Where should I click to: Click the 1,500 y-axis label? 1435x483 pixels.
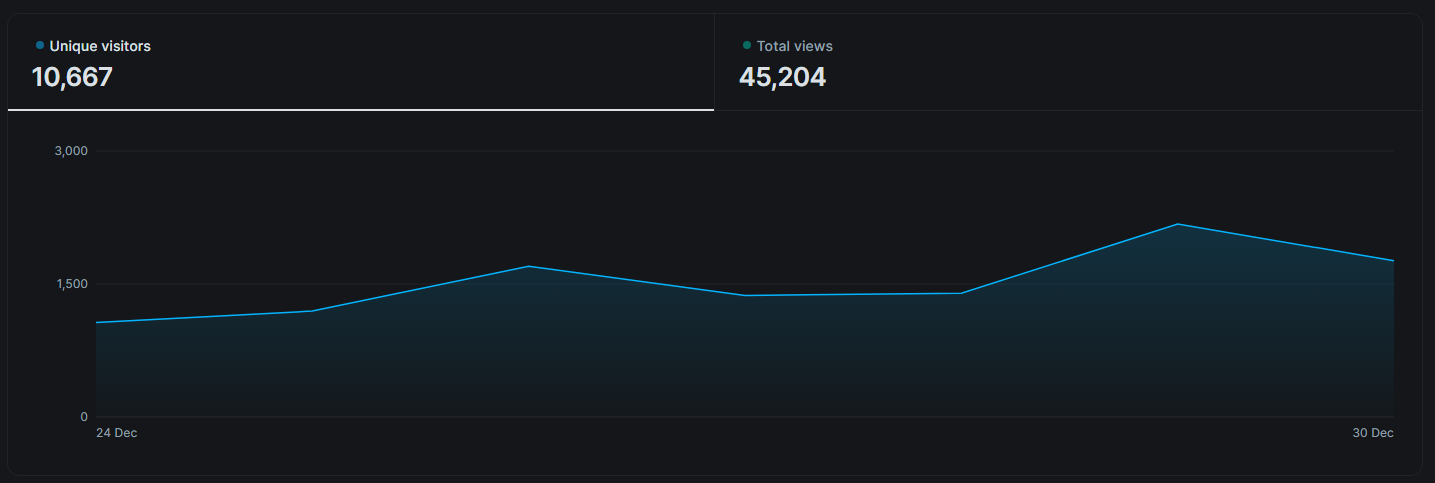coord(71,284)
